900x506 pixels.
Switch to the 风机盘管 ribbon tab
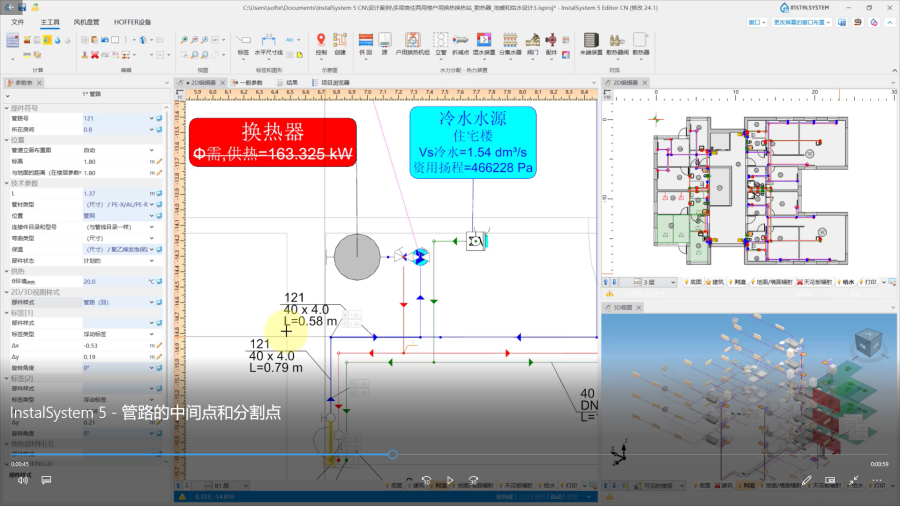(x=86, y=22)
